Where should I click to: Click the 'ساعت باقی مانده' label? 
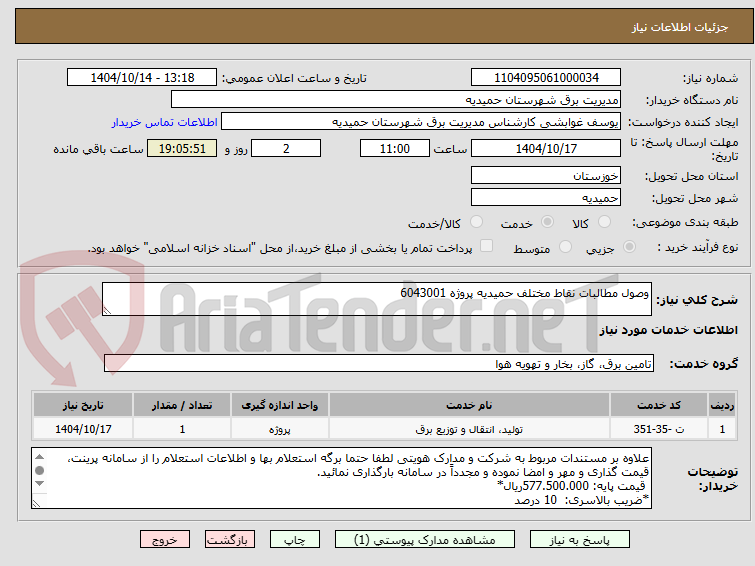click(x=98, y=149)
